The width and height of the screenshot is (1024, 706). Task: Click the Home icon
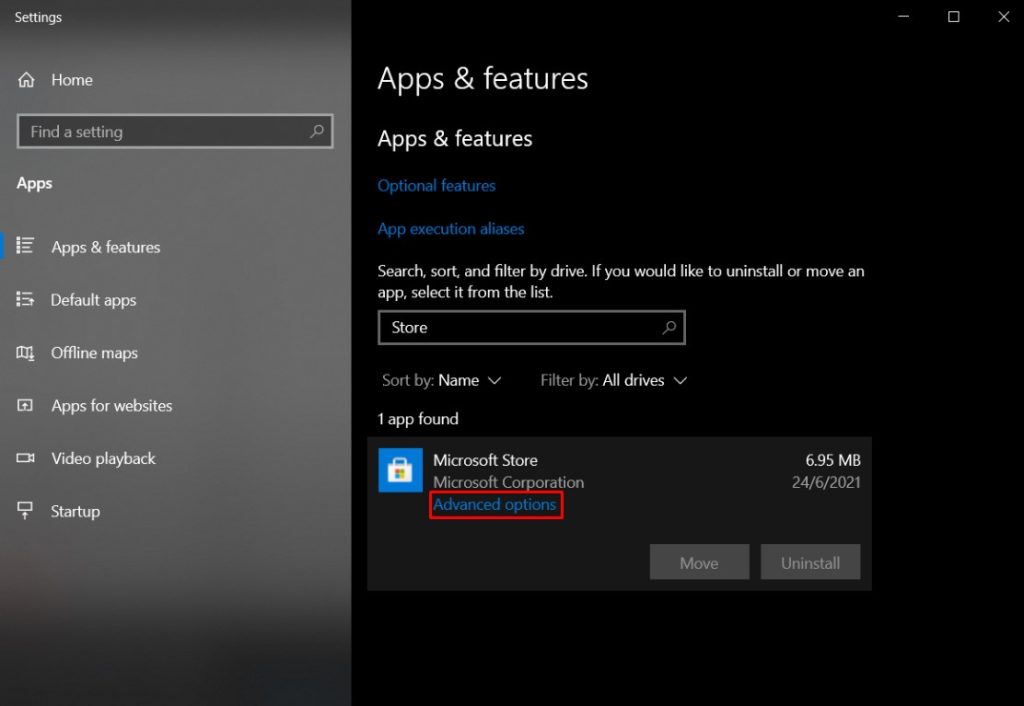point(25,80)
